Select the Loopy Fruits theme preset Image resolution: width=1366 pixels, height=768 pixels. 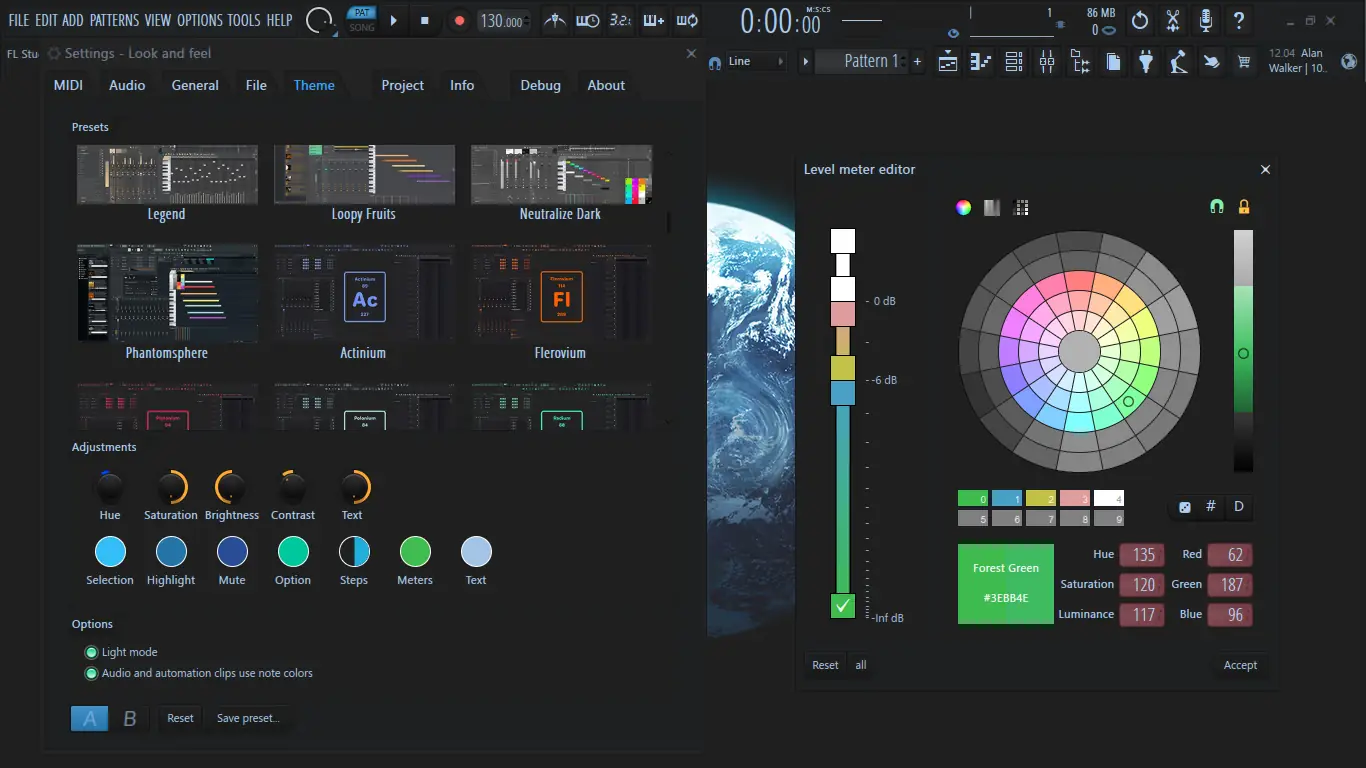point(363,183)
